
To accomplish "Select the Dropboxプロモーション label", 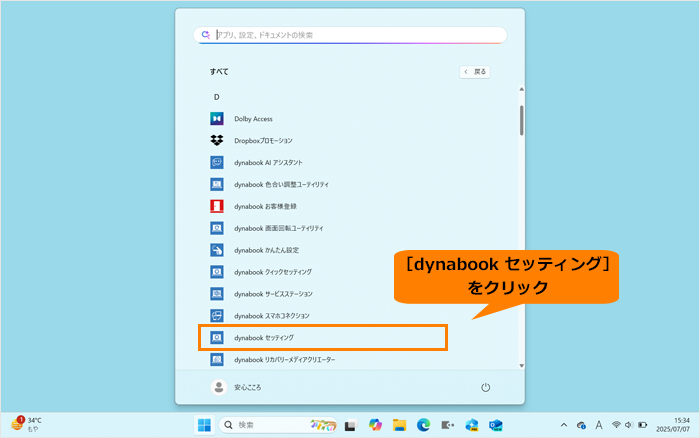I will tap(263, 141).
